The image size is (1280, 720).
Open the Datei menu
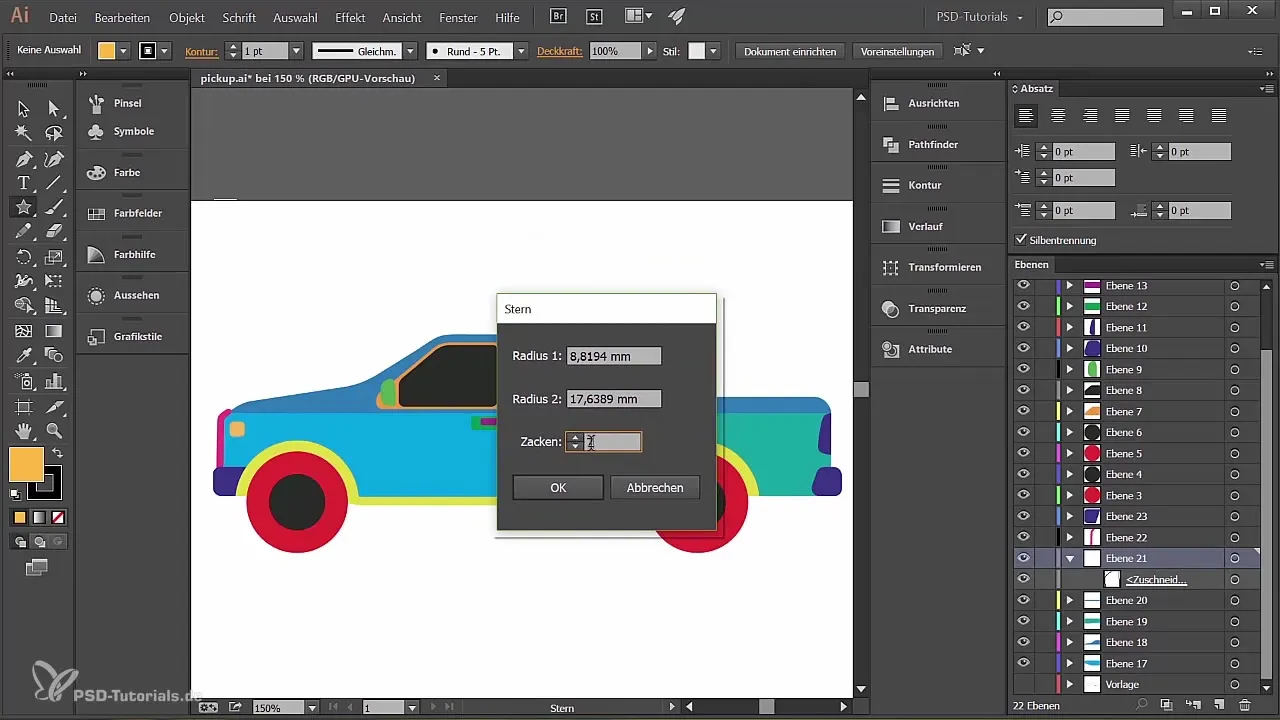point(62,18)
